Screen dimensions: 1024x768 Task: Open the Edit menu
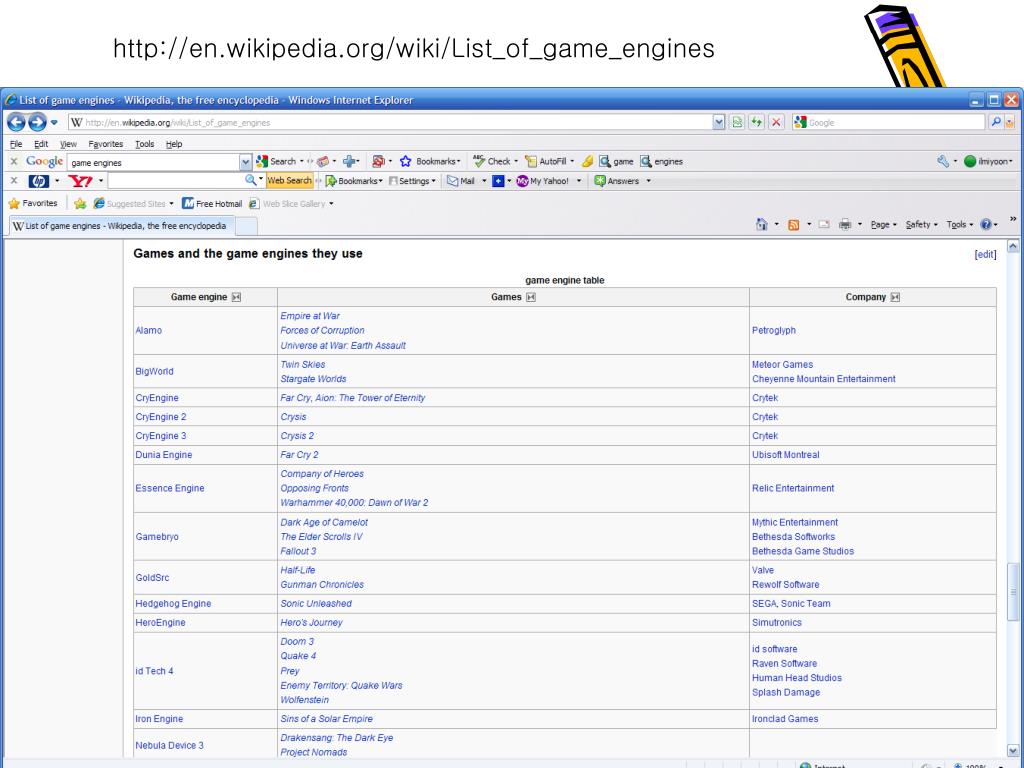click(x=41, y=144)
